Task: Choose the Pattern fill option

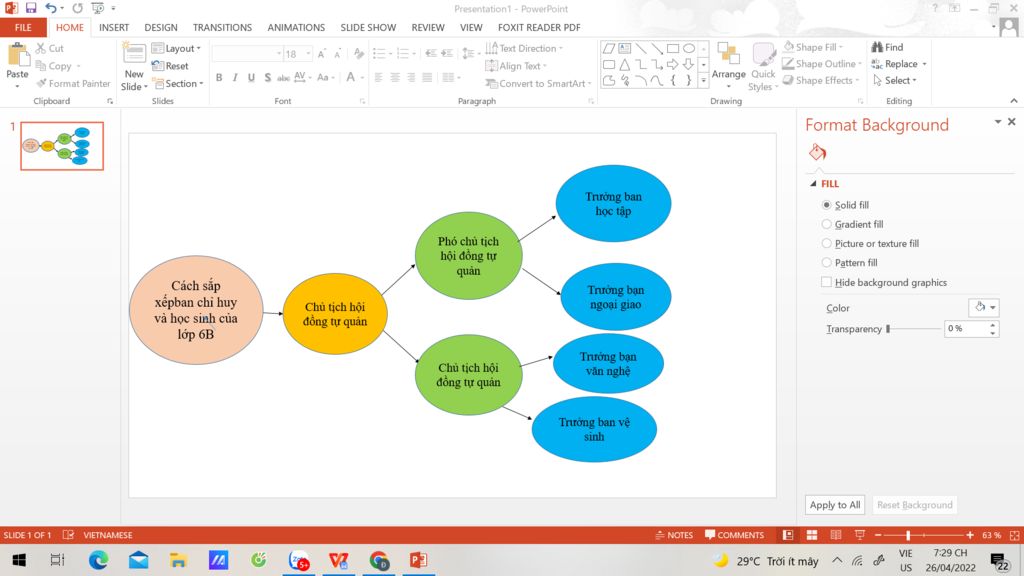Action: click(x=826, y=263)
